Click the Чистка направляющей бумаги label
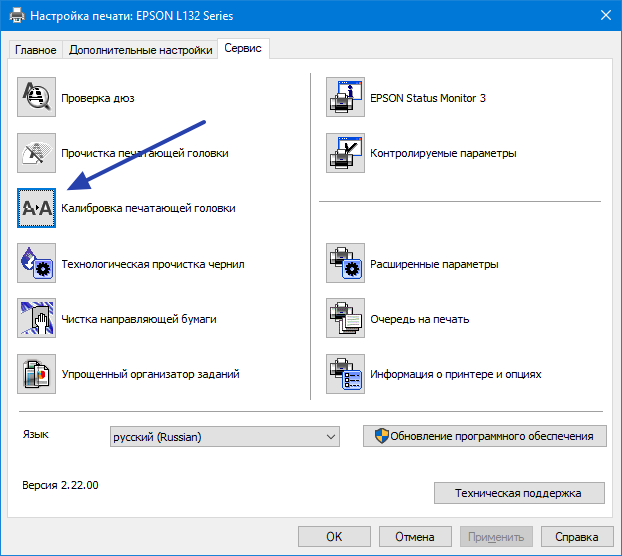Screen dimensions: 622x556 tap(139, 319)
